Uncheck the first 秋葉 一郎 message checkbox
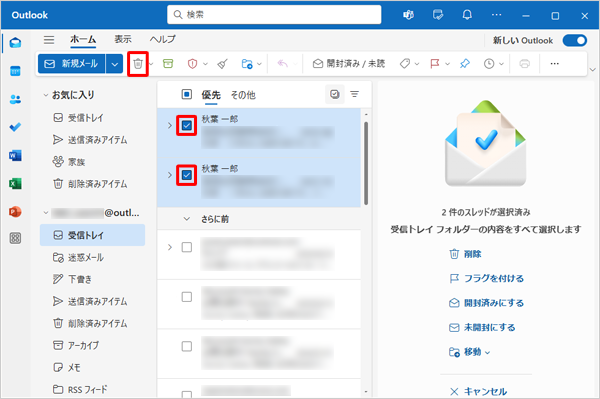Screen dimensions: 600x399 (x=187, y=125)
